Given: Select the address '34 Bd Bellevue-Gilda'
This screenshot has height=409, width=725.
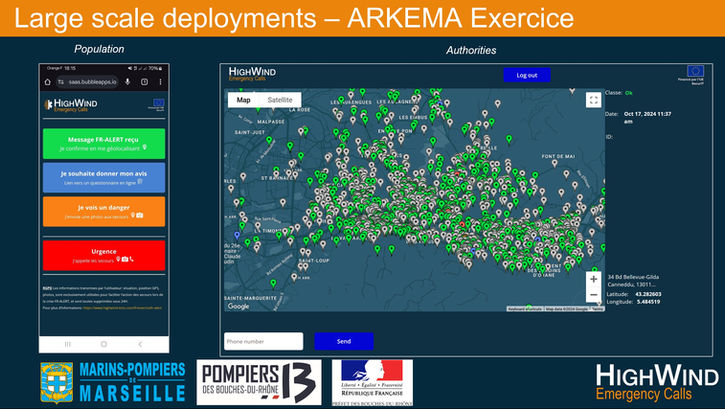Looking at the screenshot, I should pyautogui.click(x=633, y=277).
